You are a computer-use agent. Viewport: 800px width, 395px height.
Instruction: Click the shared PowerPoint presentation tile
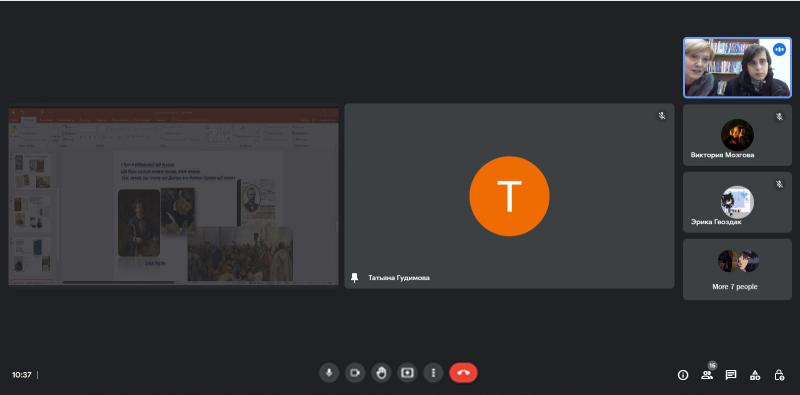173,196
